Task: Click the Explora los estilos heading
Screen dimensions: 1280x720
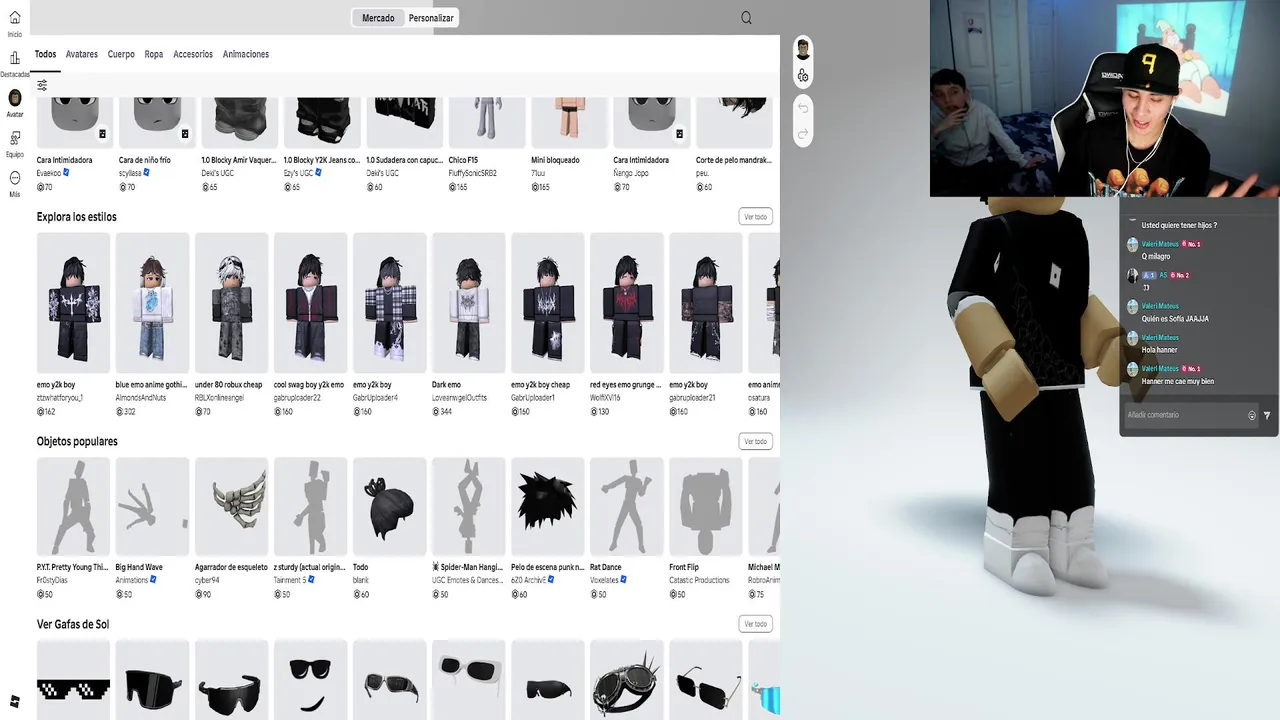Action: point(77,217)
